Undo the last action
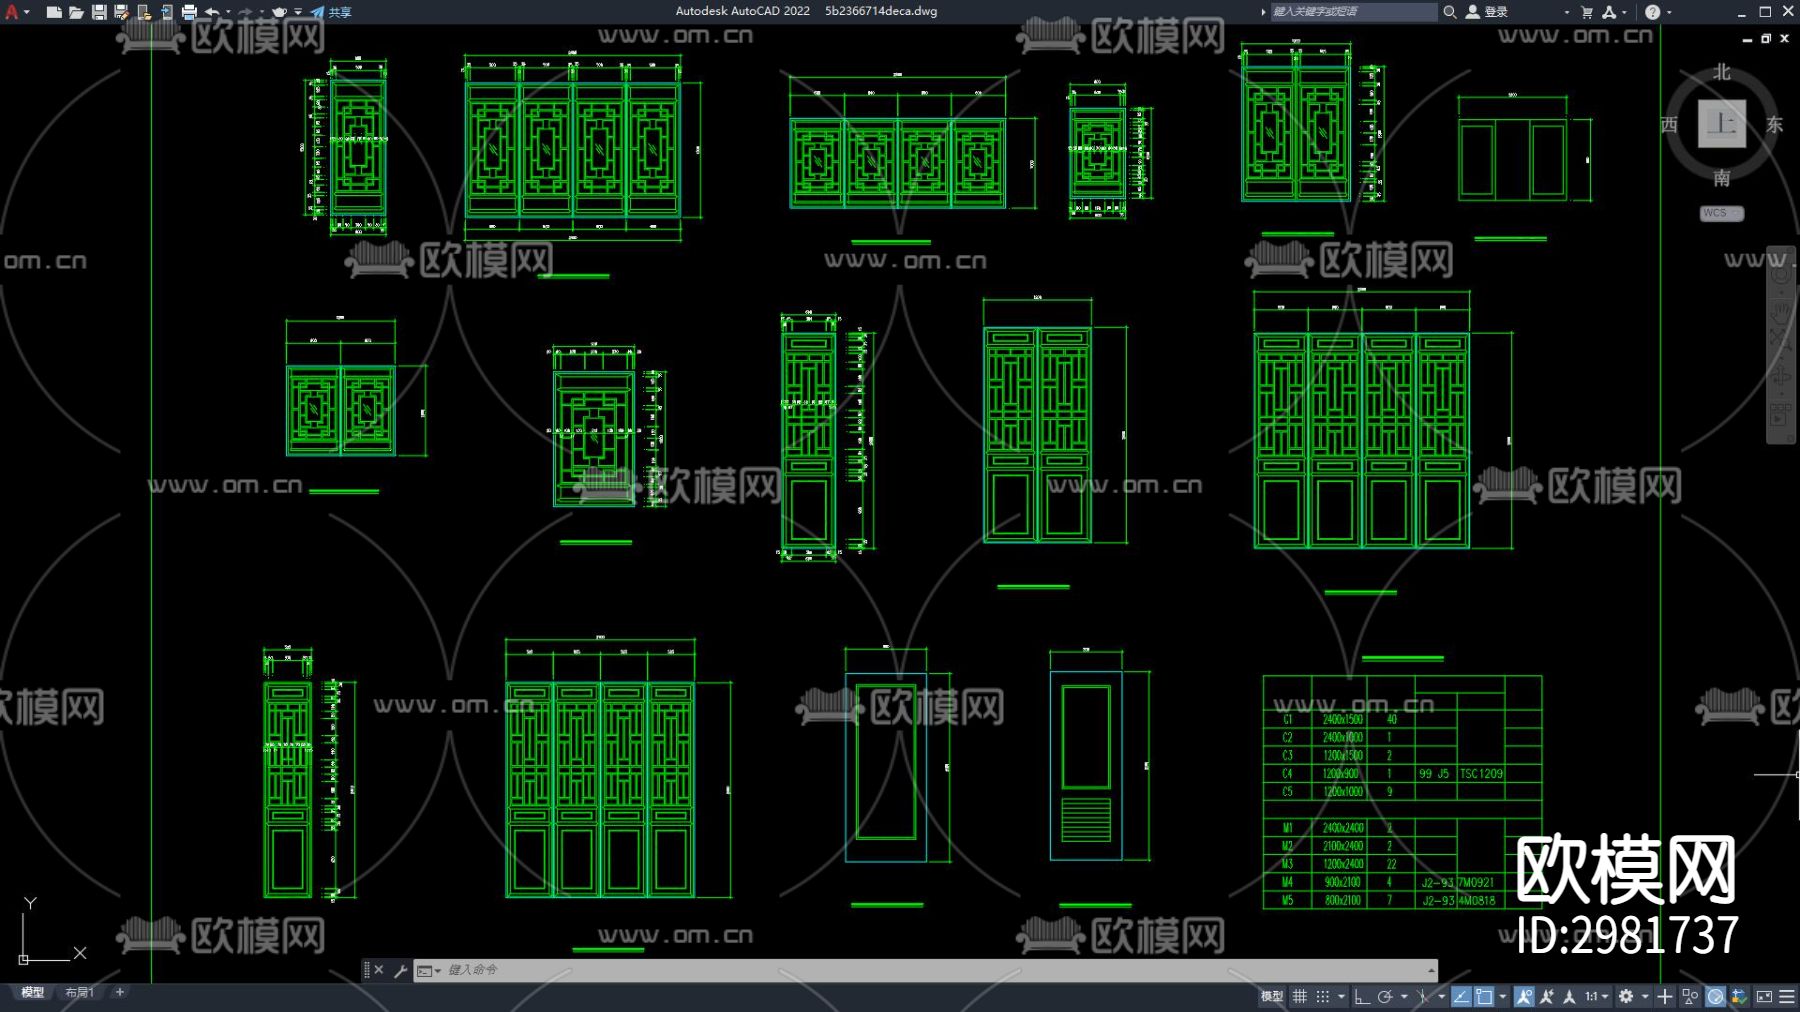 click(x=212, y=12)
